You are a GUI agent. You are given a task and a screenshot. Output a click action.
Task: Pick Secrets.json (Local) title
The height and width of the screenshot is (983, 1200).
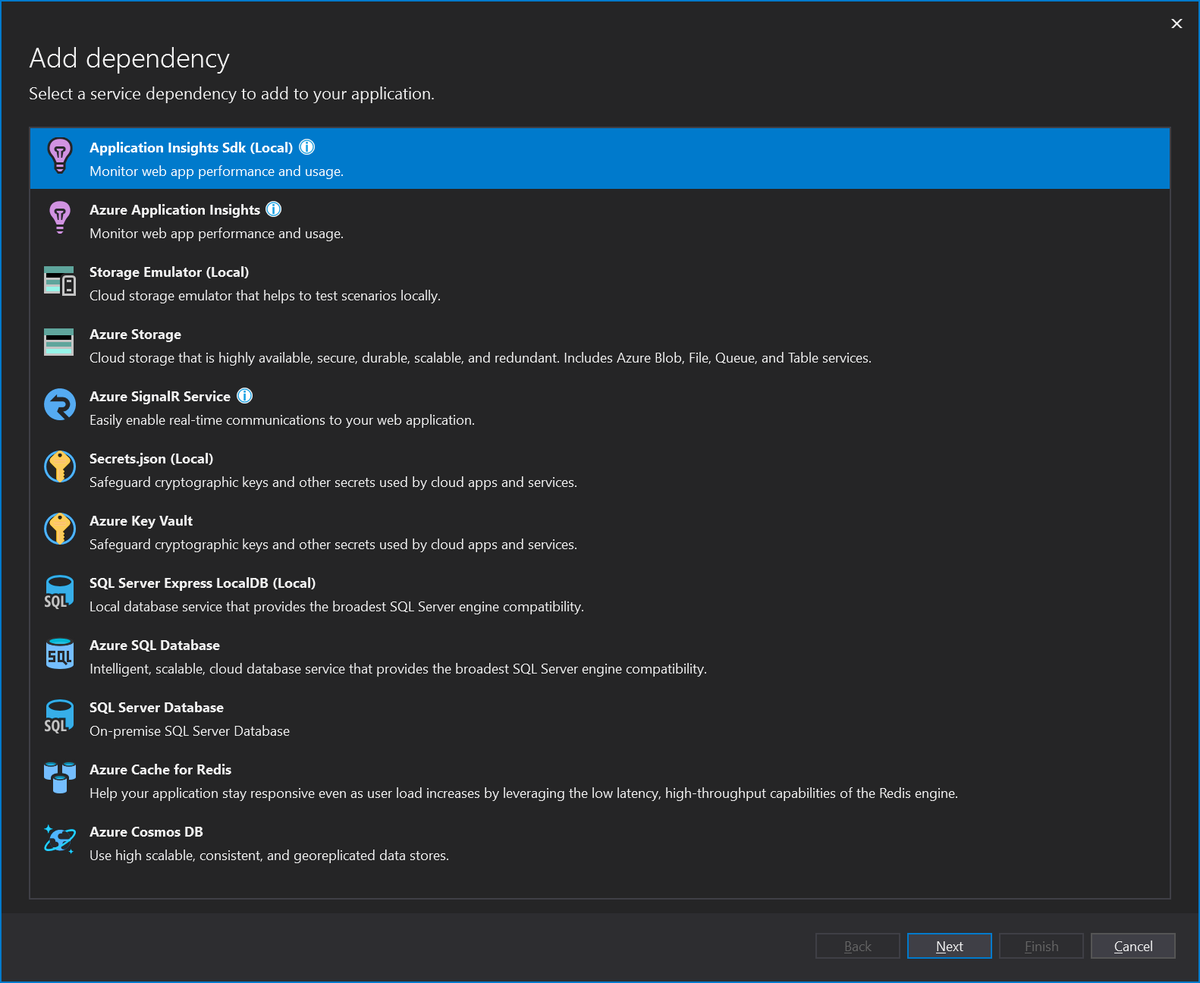(x=151, y=459)
